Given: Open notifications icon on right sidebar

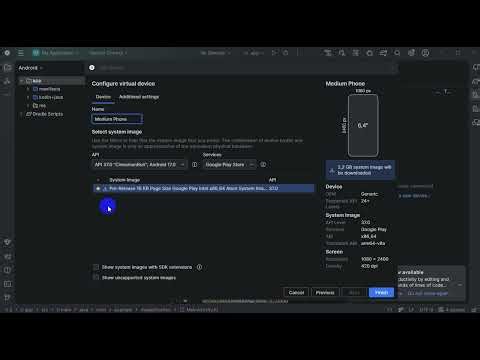Looking at the screenshot, I should (476, 68).
